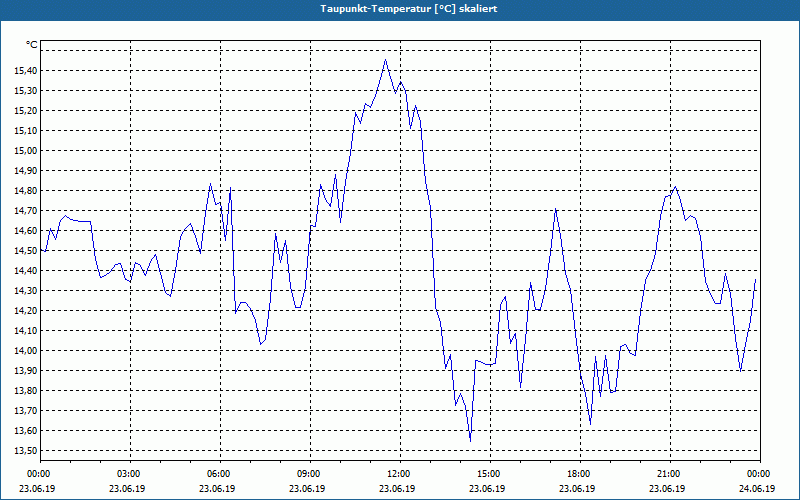Select the 06:00 time label

coord(220,474)
